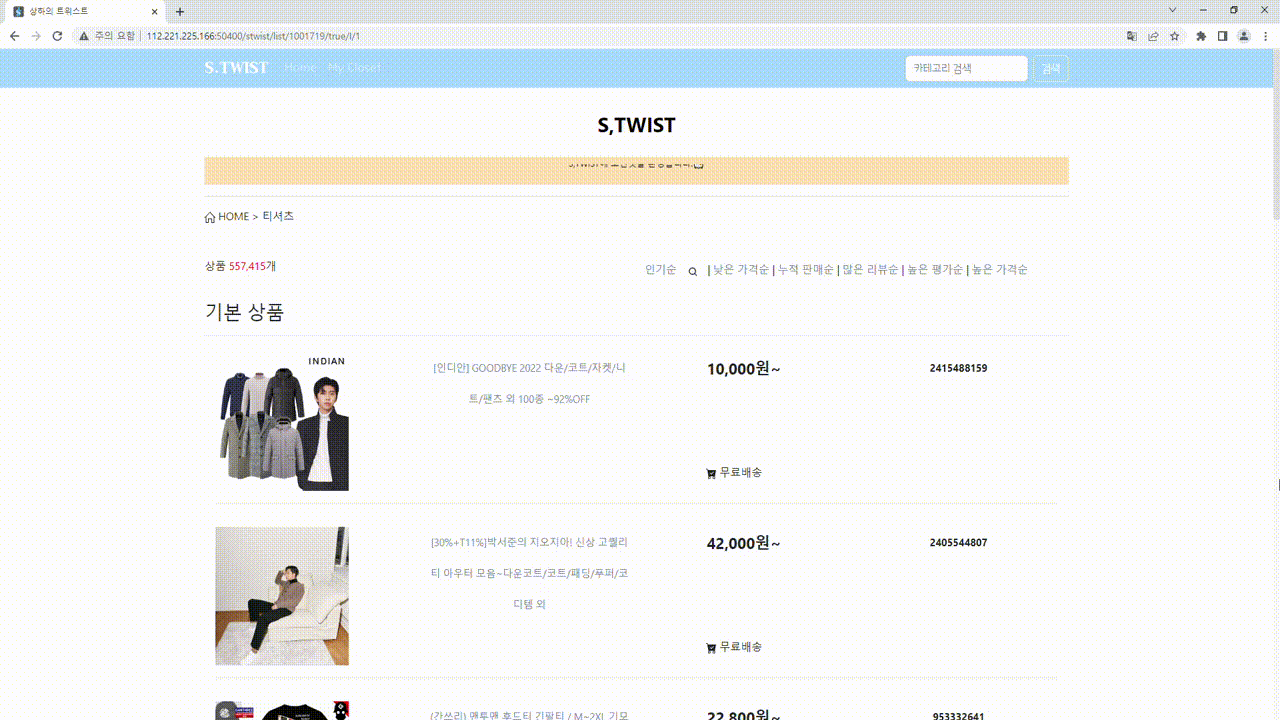
Task: Open Google Translate icon in the address bar
Action: [x=1131, y=35]
